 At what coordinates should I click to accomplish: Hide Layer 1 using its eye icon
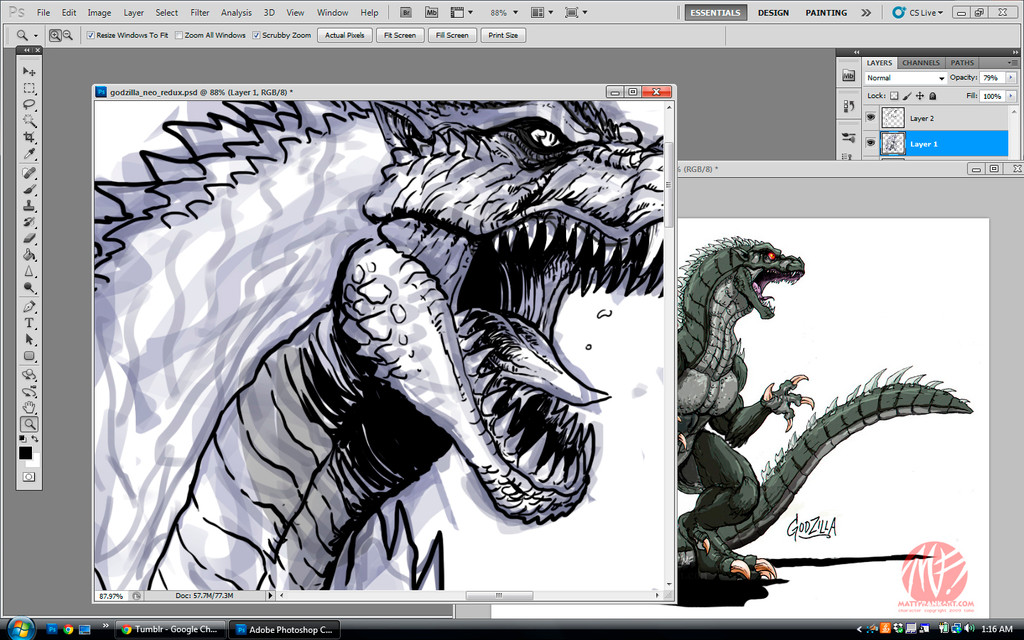click(x=871, y=143)
